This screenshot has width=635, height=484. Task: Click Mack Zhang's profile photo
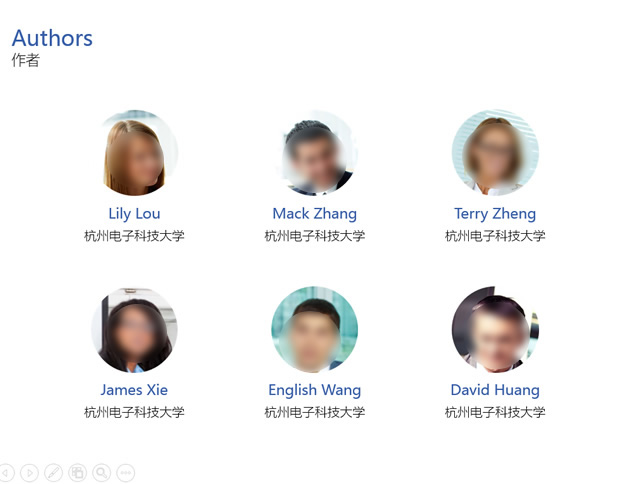click(315, 153)
